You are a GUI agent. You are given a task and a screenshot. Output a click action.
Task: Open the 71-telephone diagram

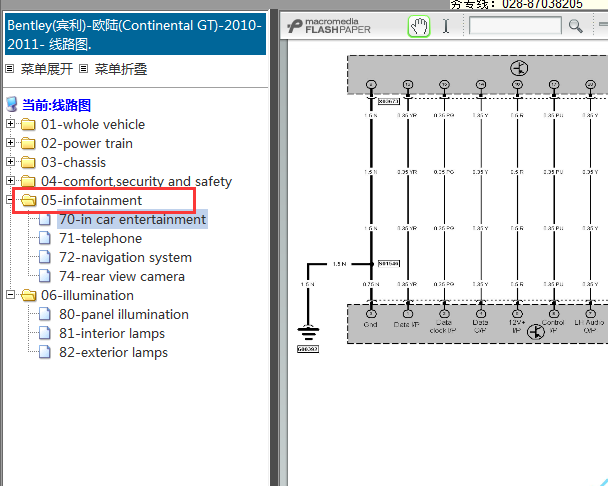pyautogui.click(x=100, y=239)
